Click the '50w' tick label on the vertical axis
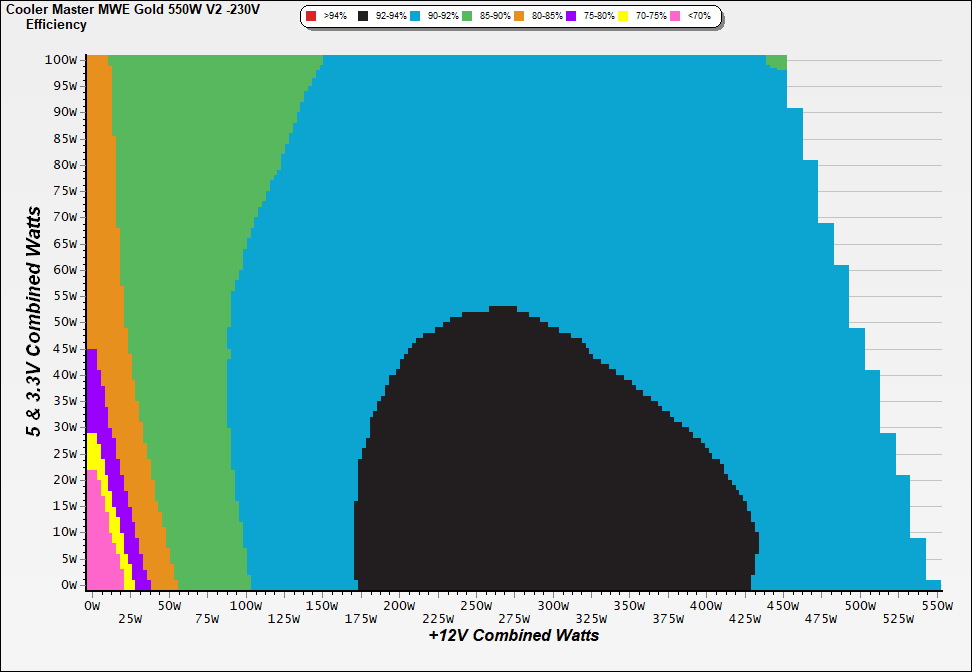 coord(64,322)
